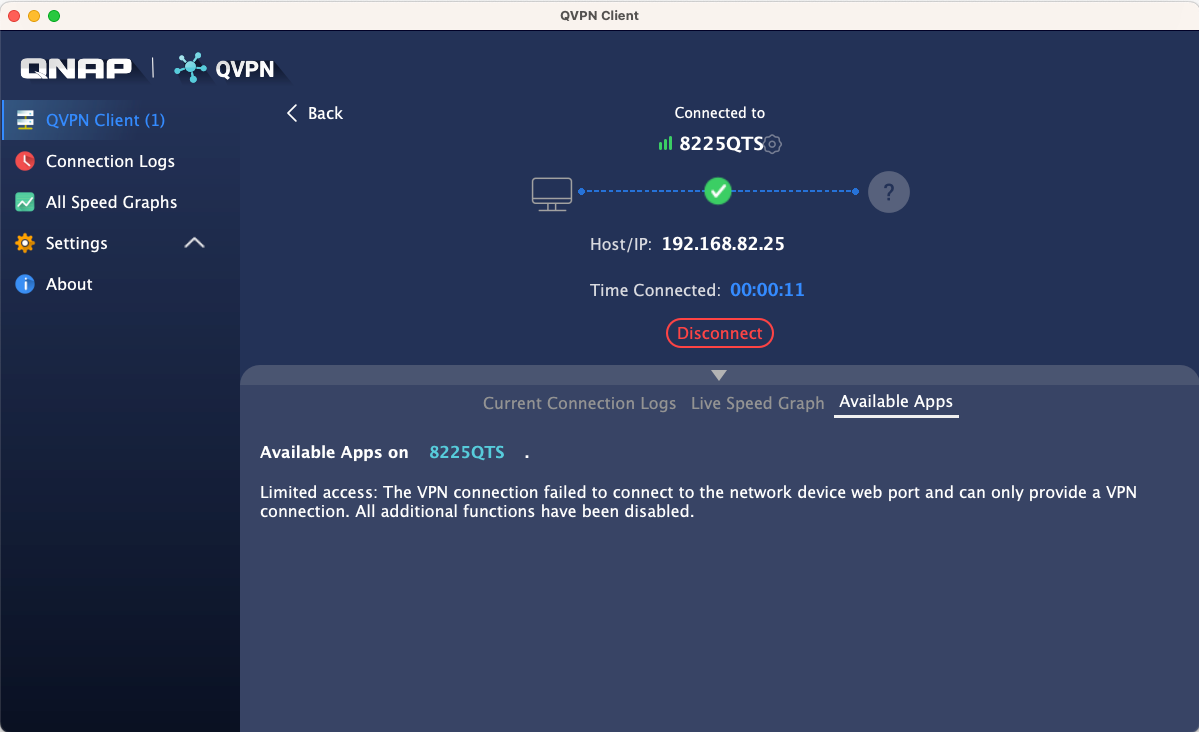Open the Live Speed Graph tab
This screenshot has height=732, width=1199.
[x=757, y=403]
